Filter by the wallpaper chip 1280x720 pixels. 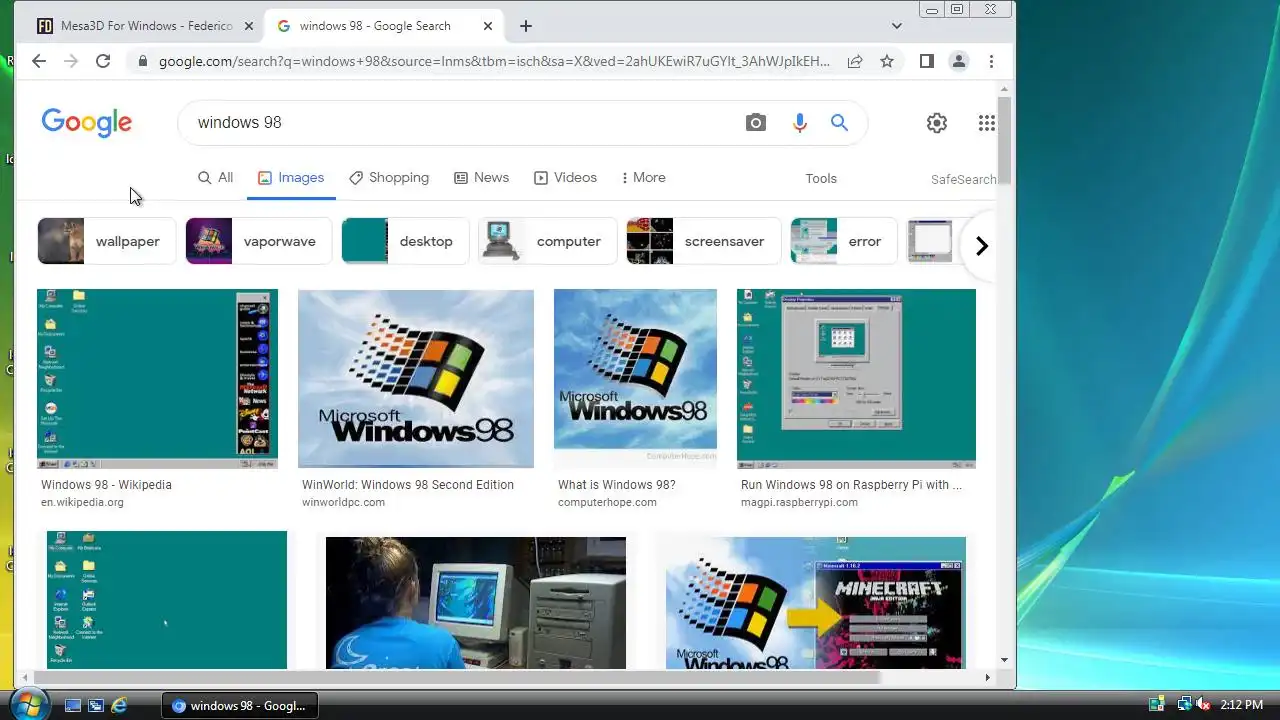pos(106,241)
